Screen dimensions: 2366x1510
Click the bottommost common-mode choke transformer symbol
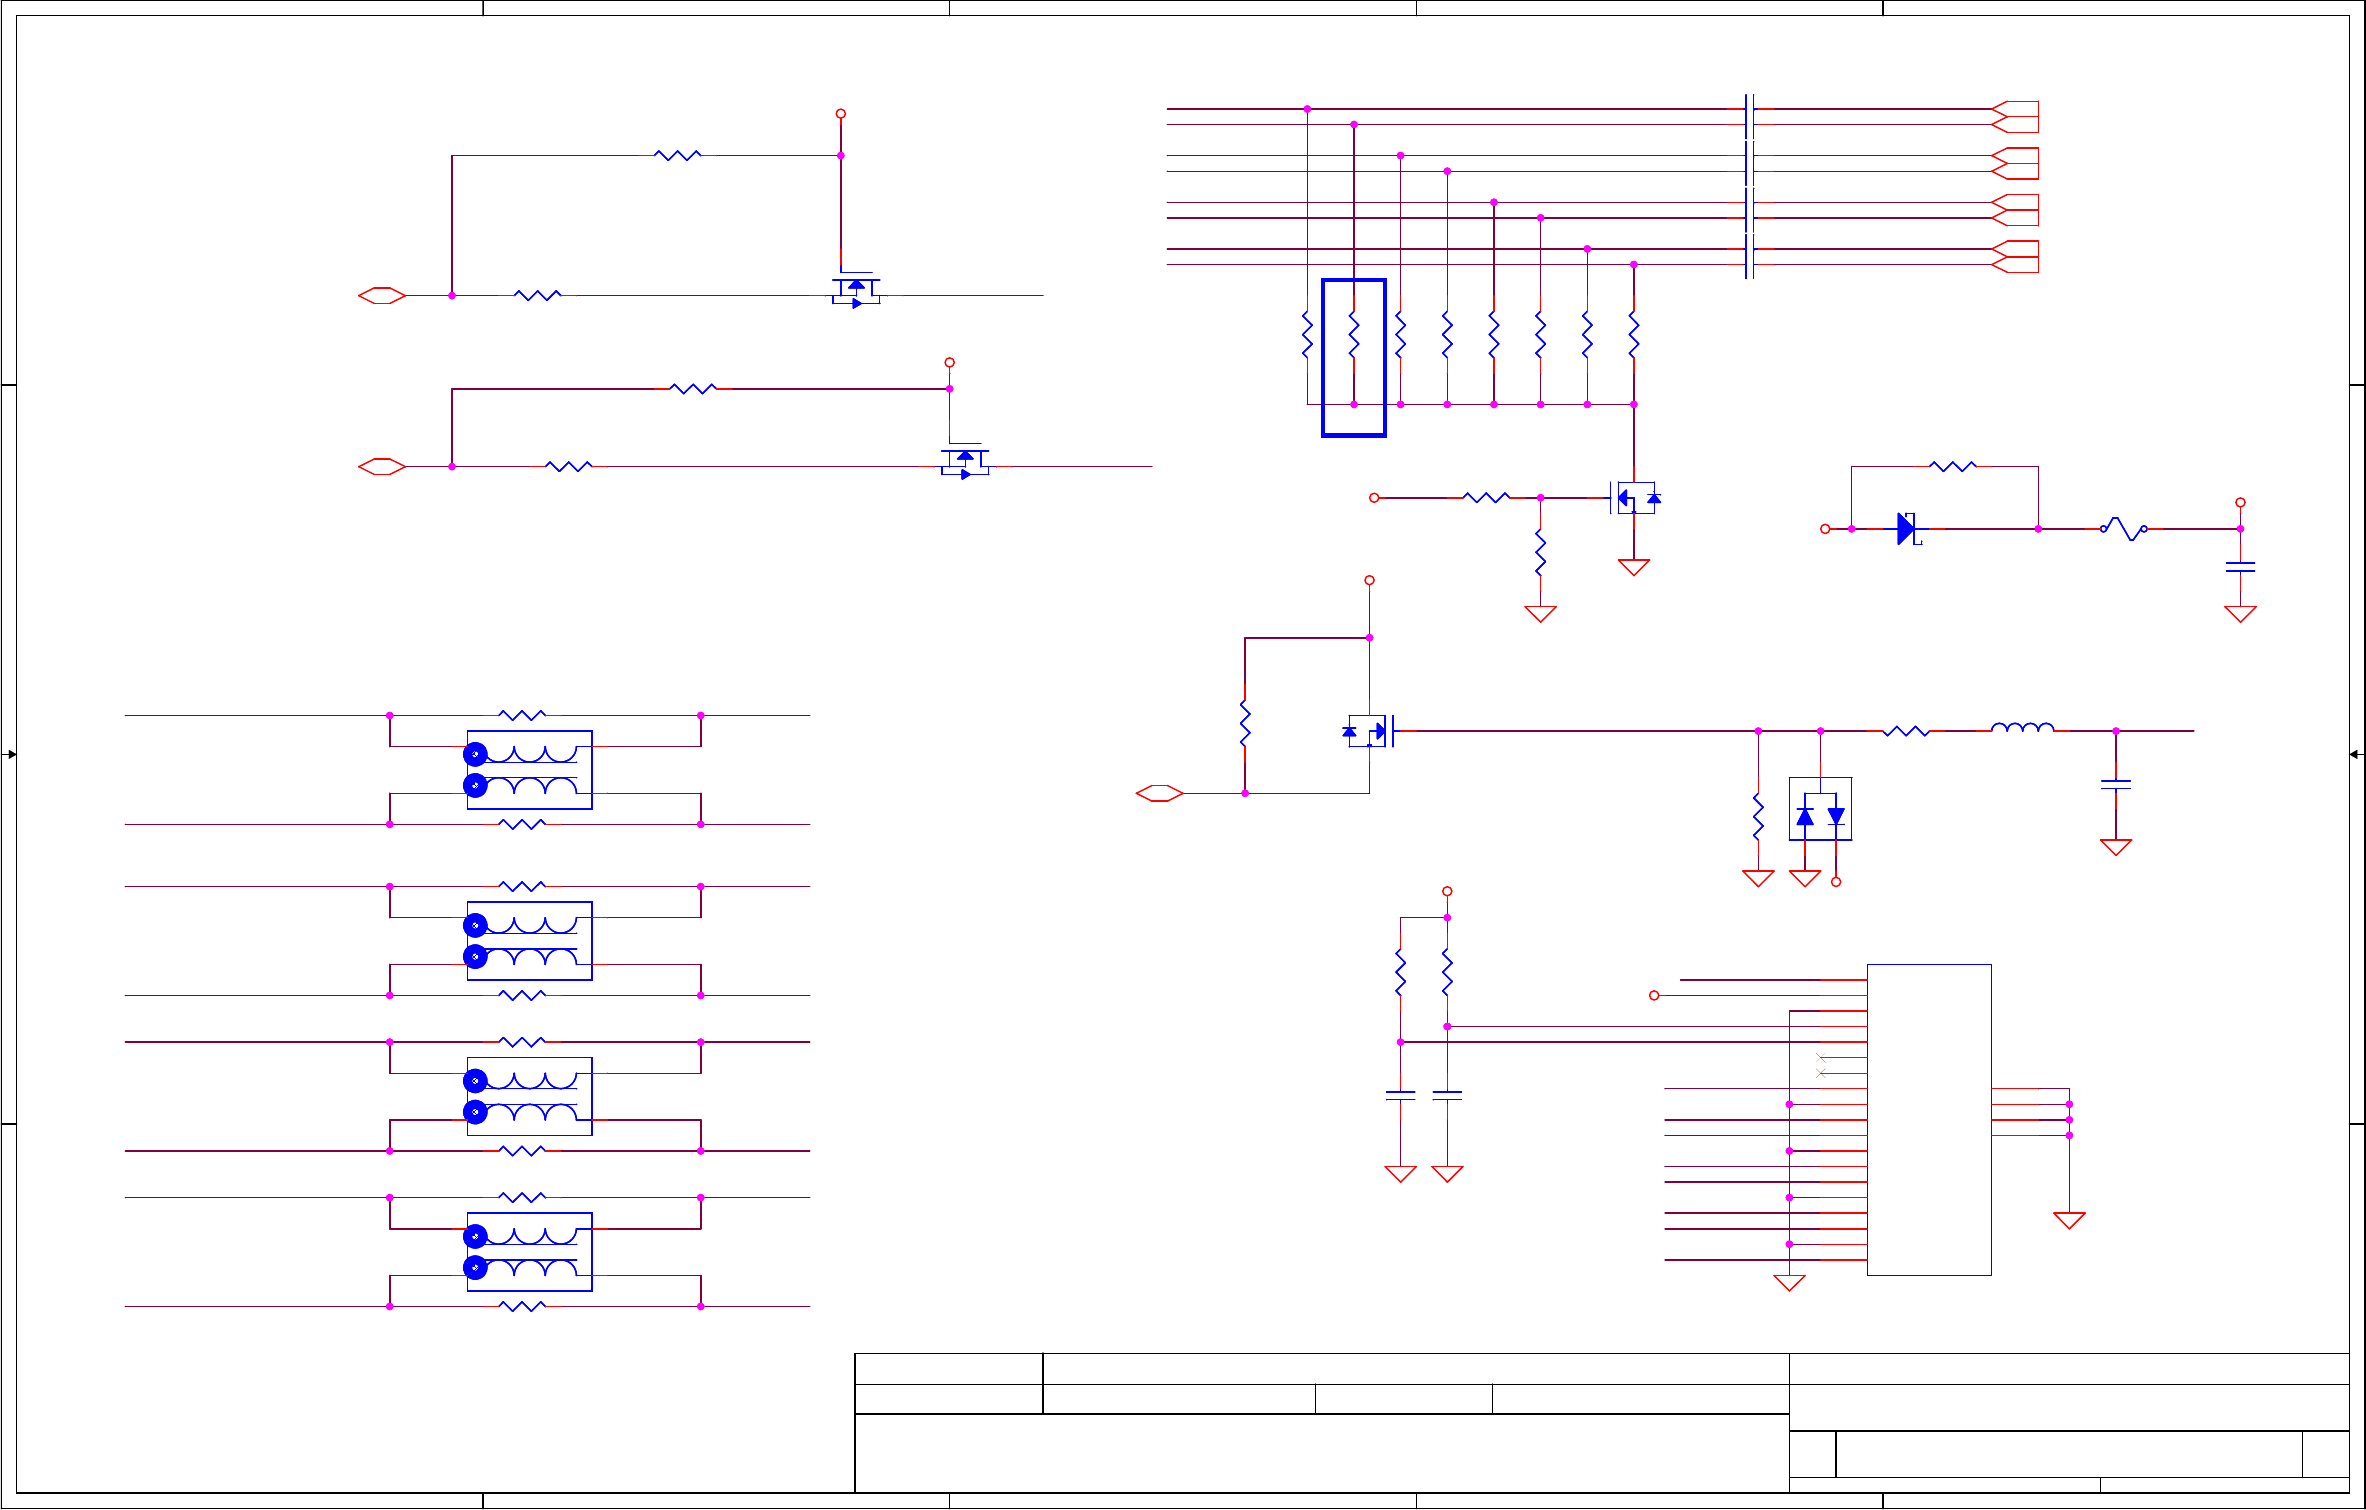click(529, 1252)
